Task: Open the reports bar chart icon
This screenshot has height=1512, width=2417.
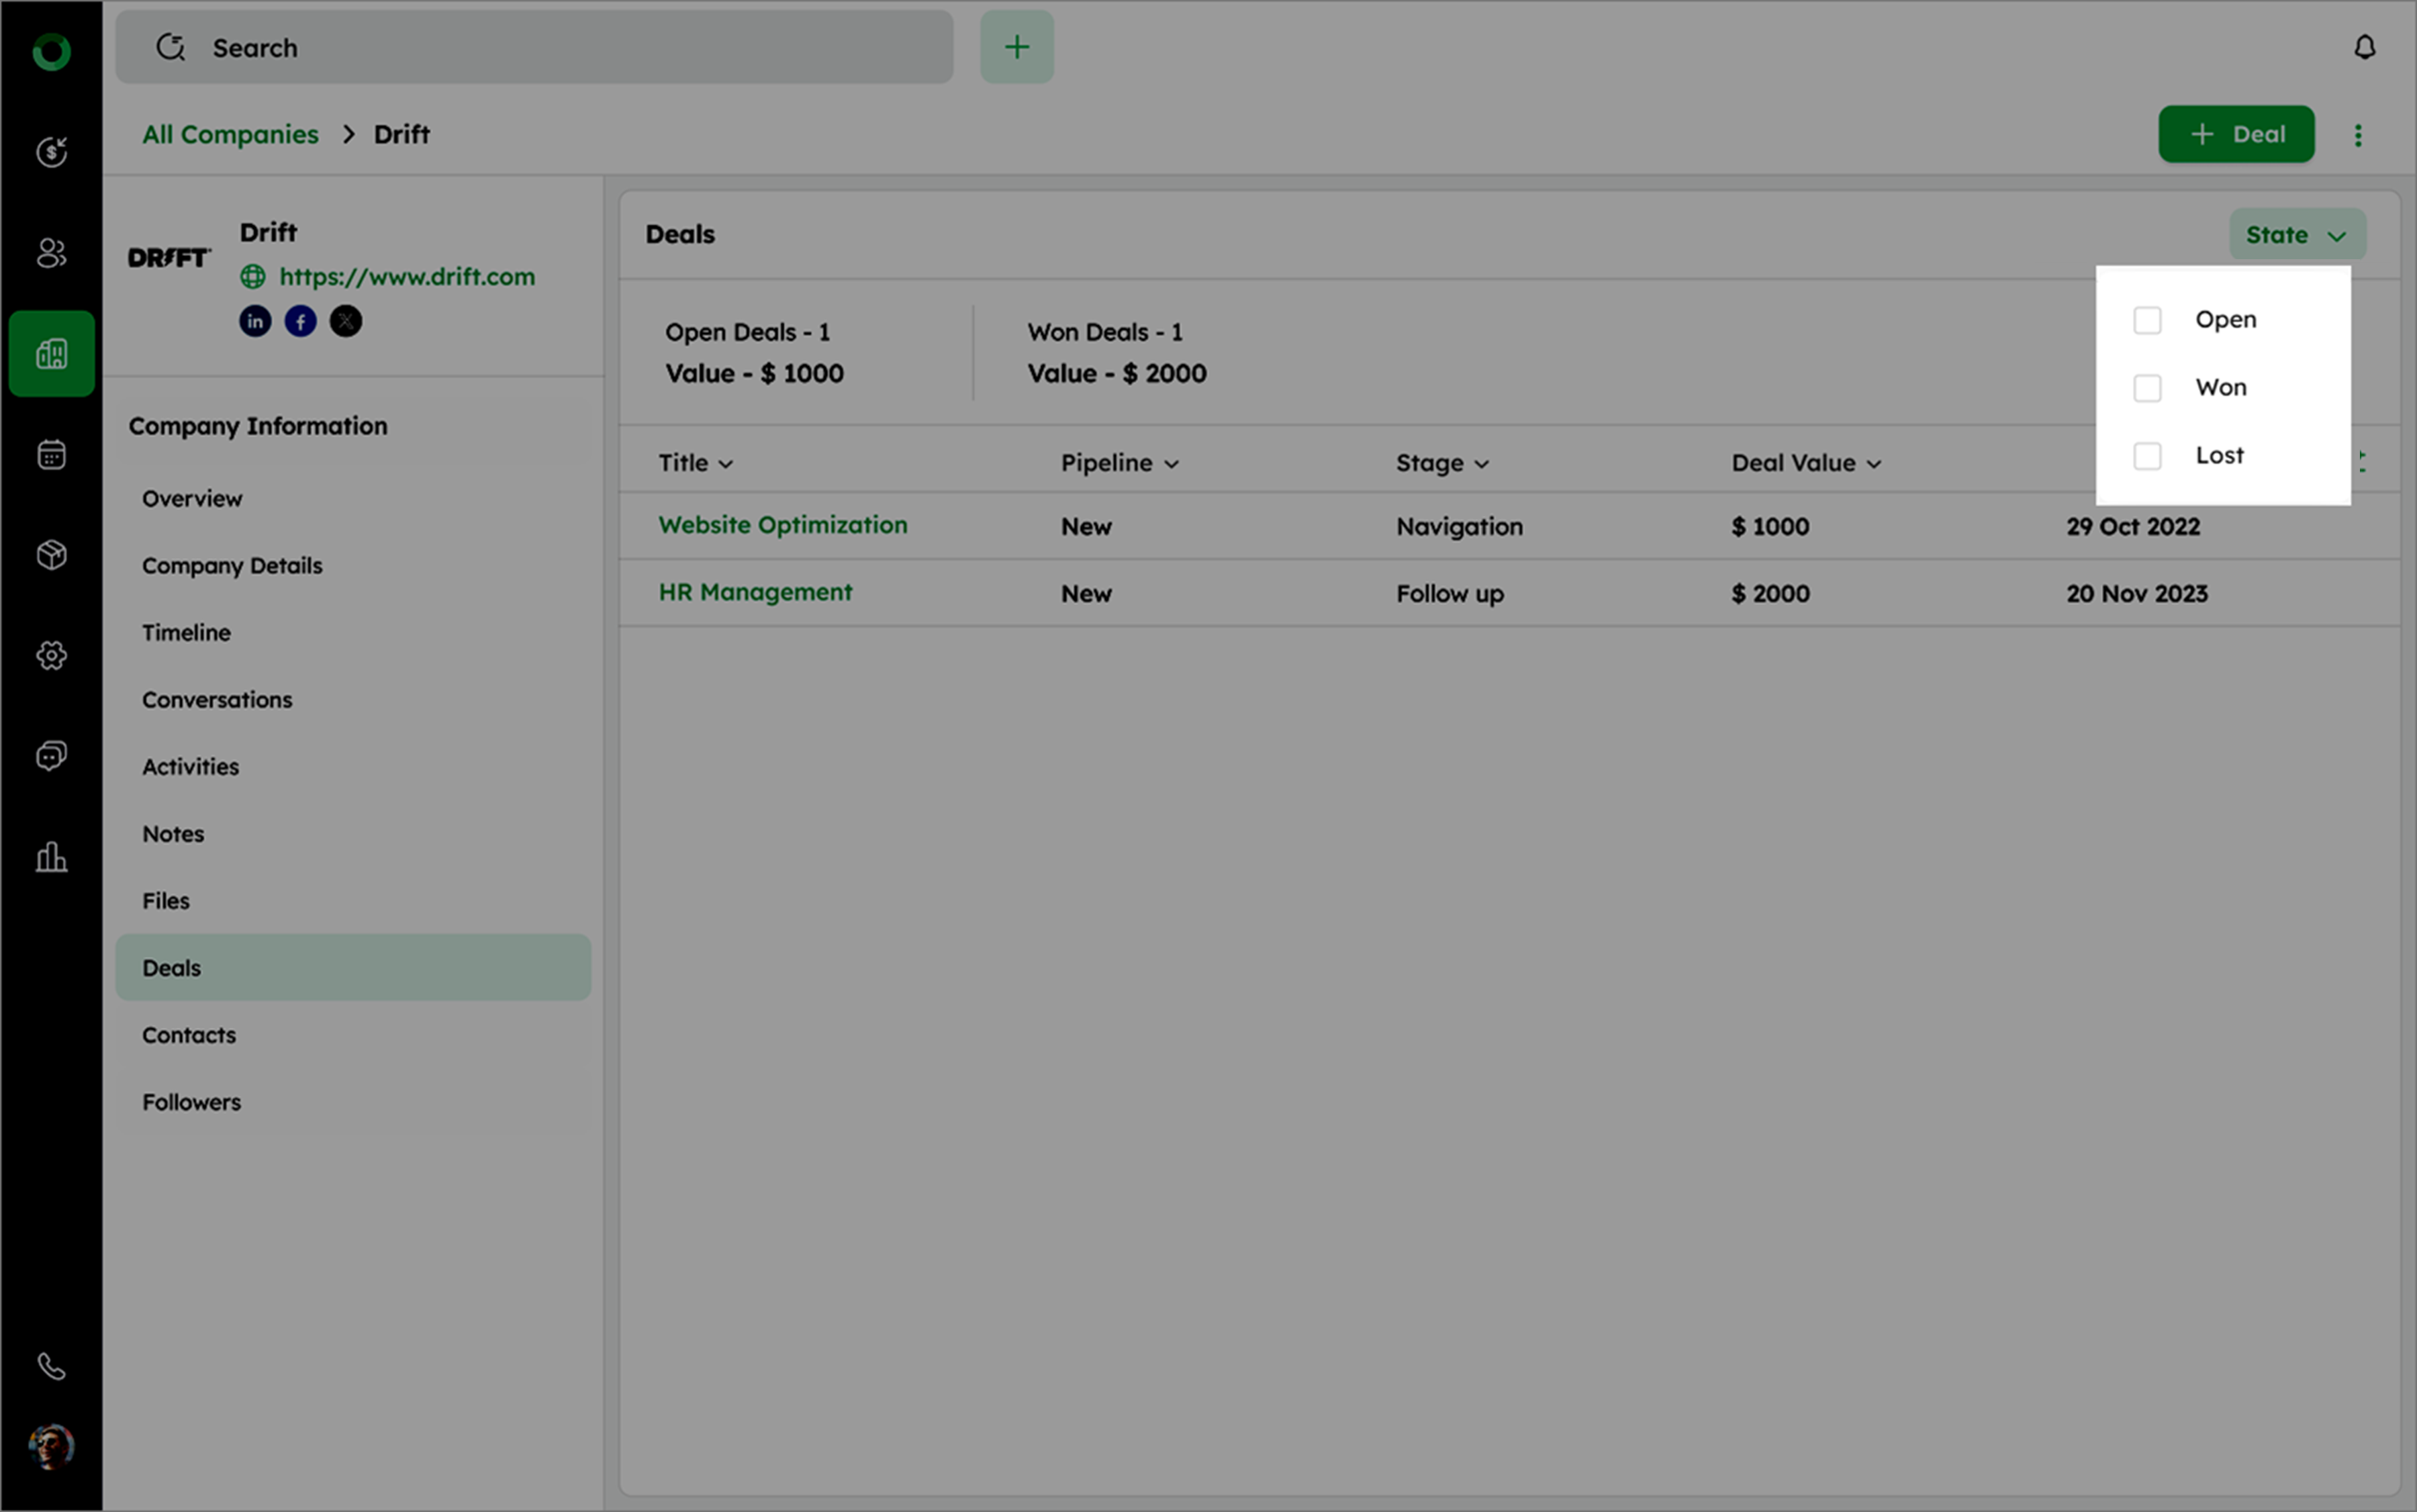Action: coord(51,857)
